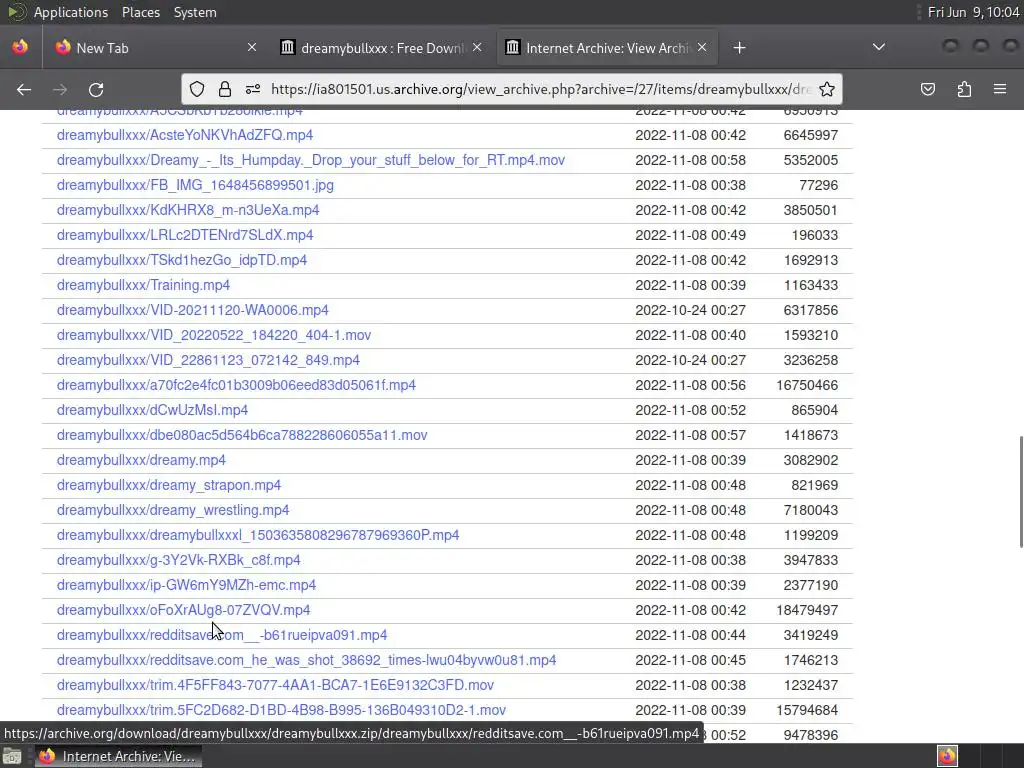Open site permissions icon in address bar
The height and width of the screenshot is (768, 1024).
(253, 89)
